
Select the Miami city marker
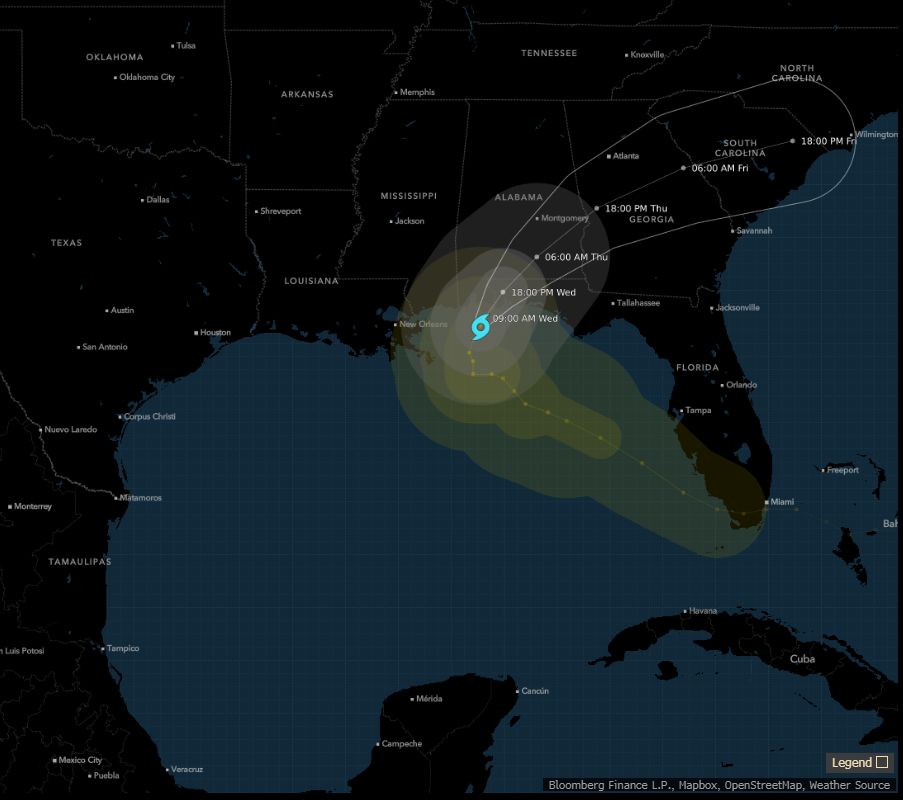[x=769, y=502]
